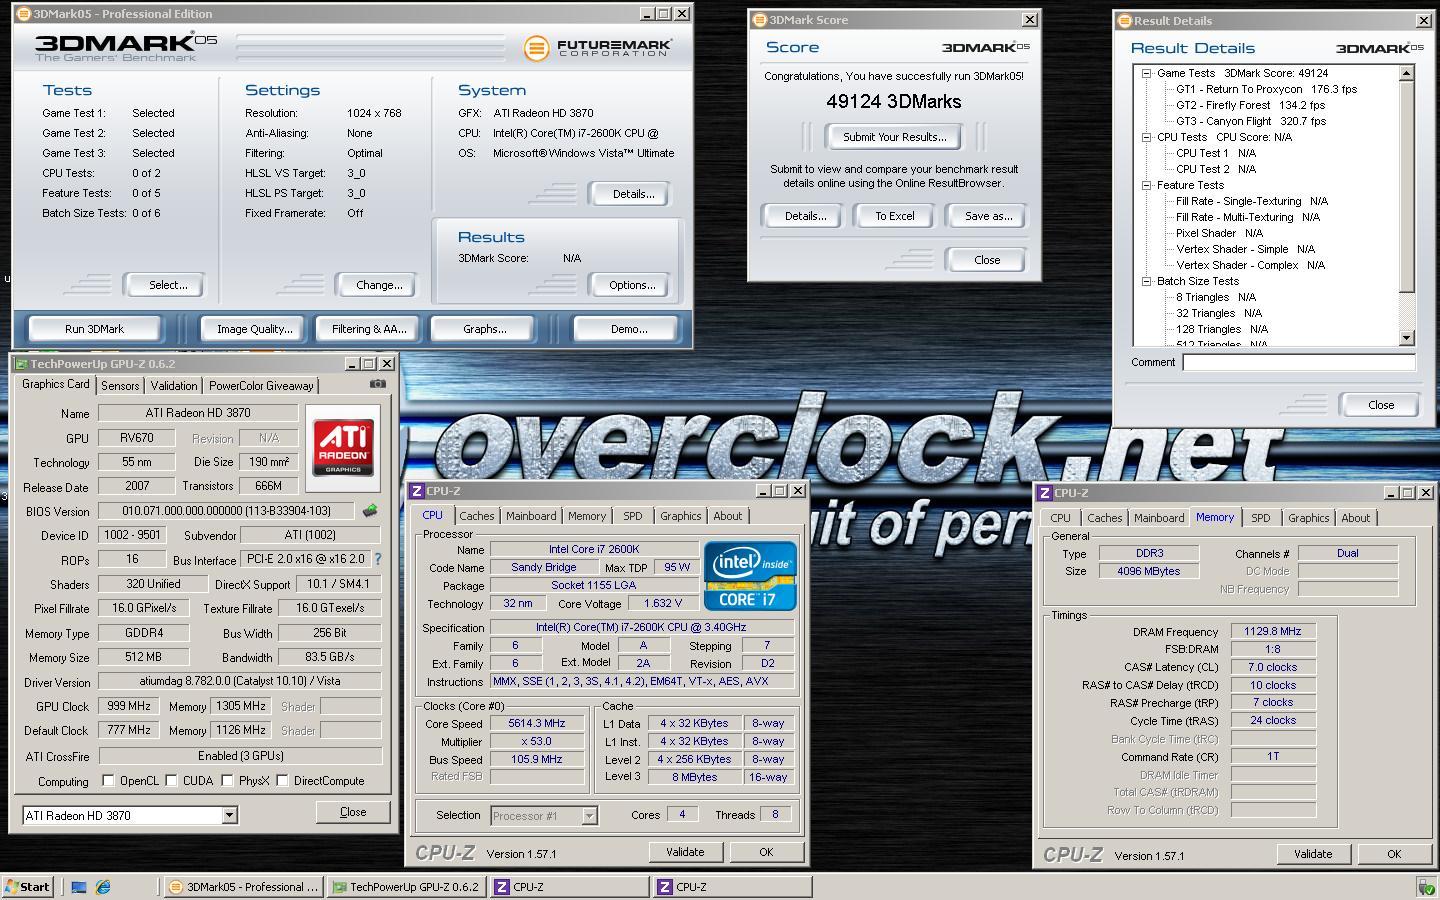
Task: Enable the CUDA checkbox
Action: [x=171, y=780]
